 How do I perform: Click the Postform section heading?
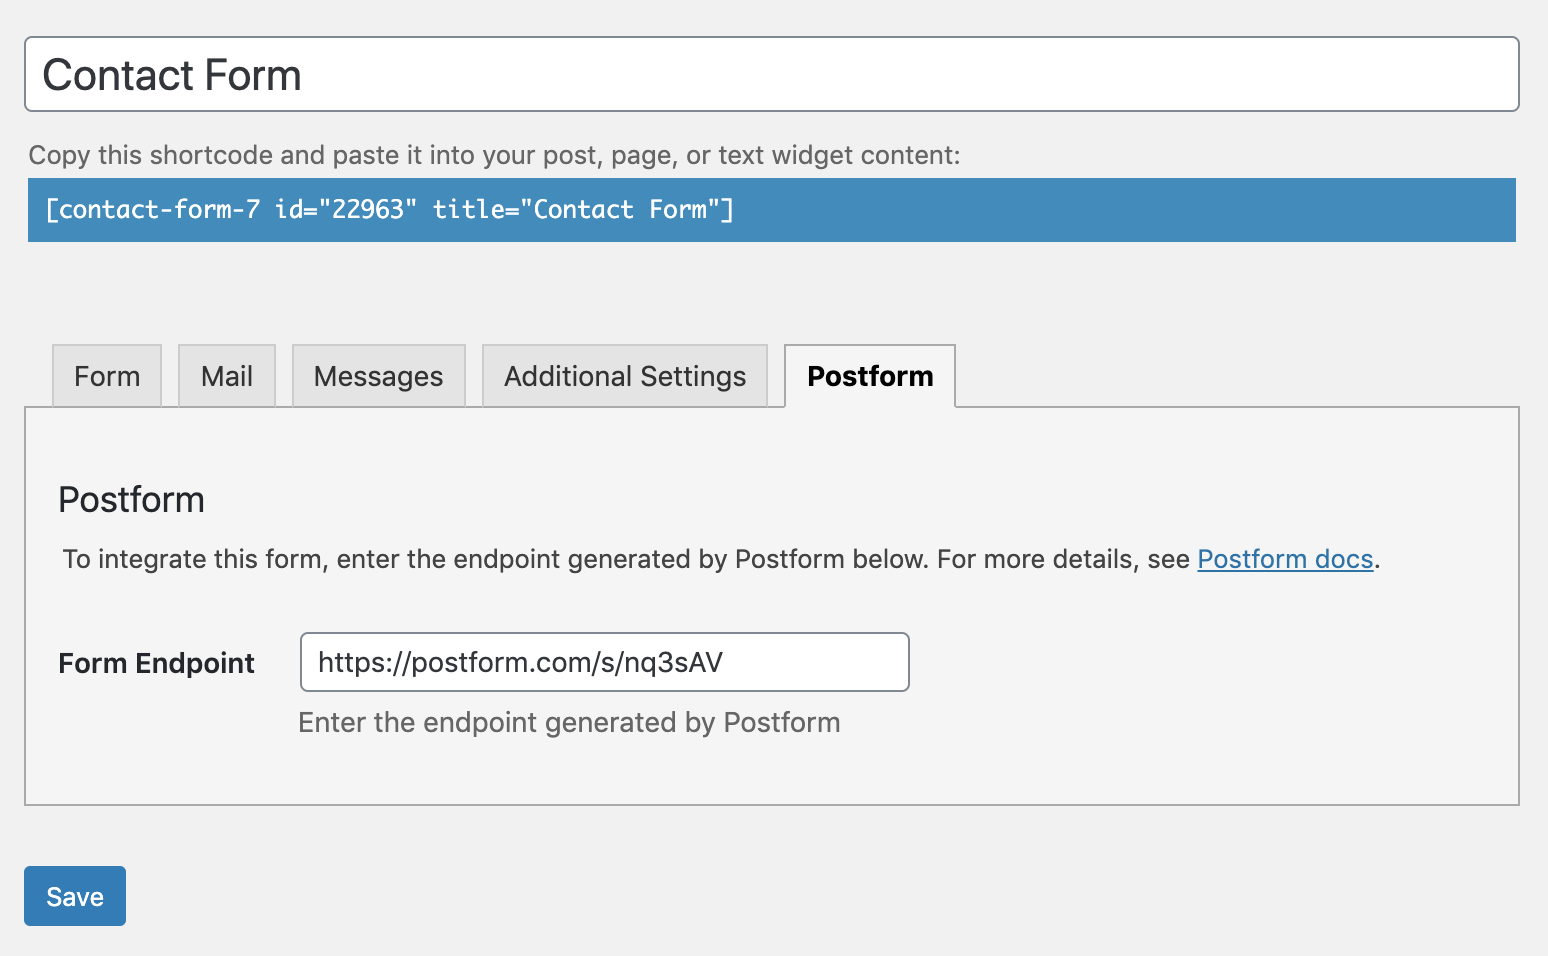(132, 499)
